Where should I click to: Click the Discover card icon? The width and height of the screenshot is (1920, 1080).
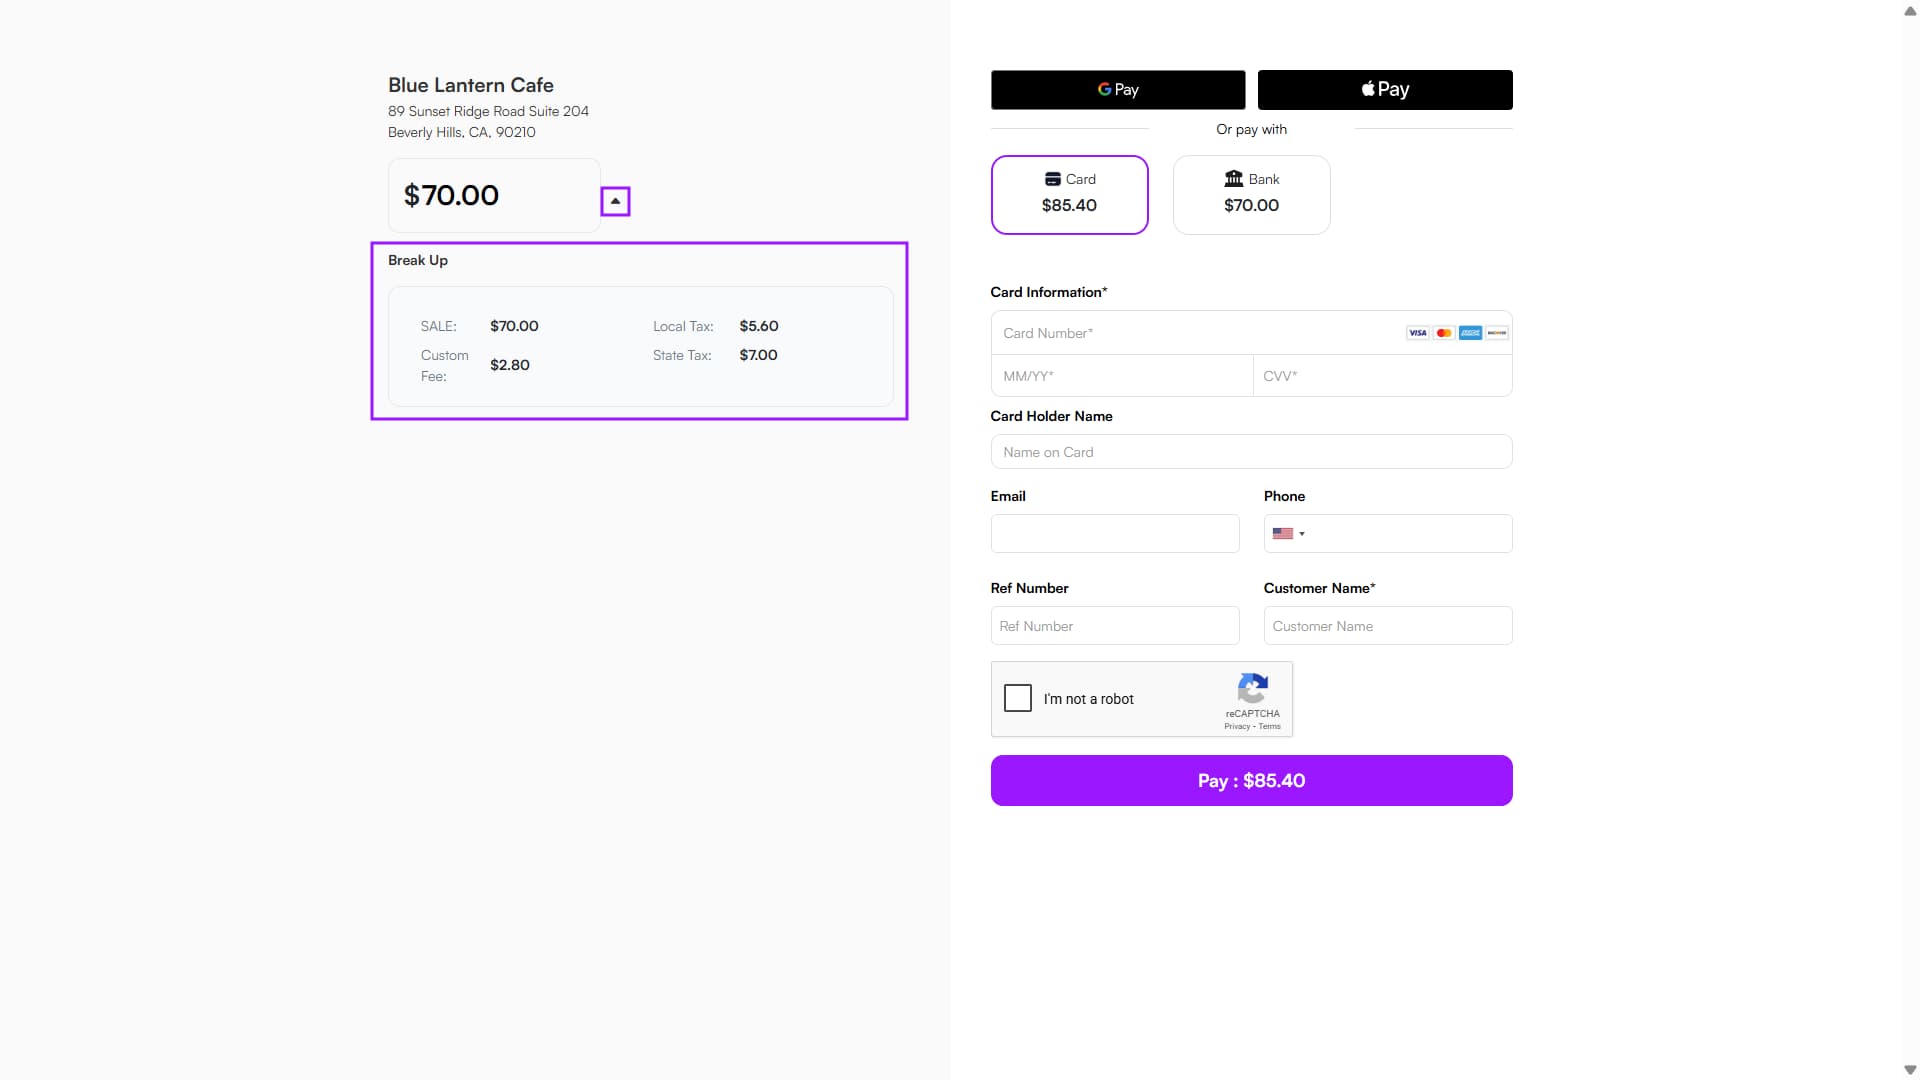(x=1497, y=333)
